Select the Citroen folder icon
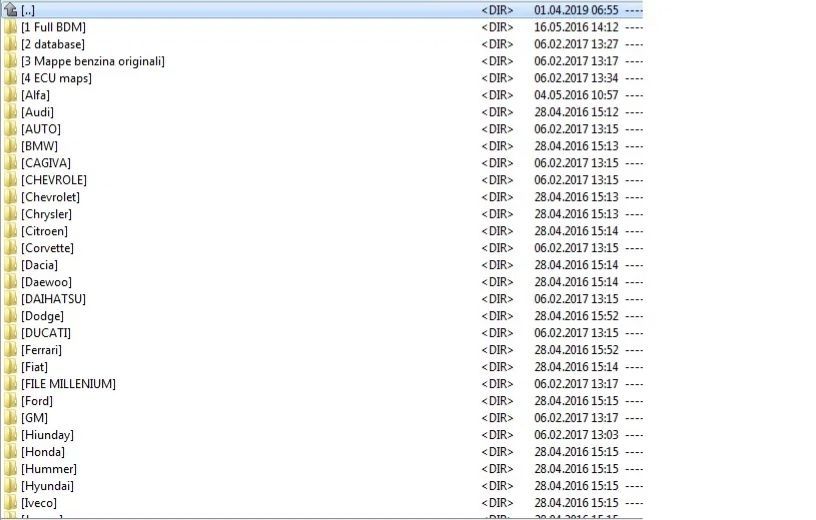816x520 pixels. pos(10,231)
